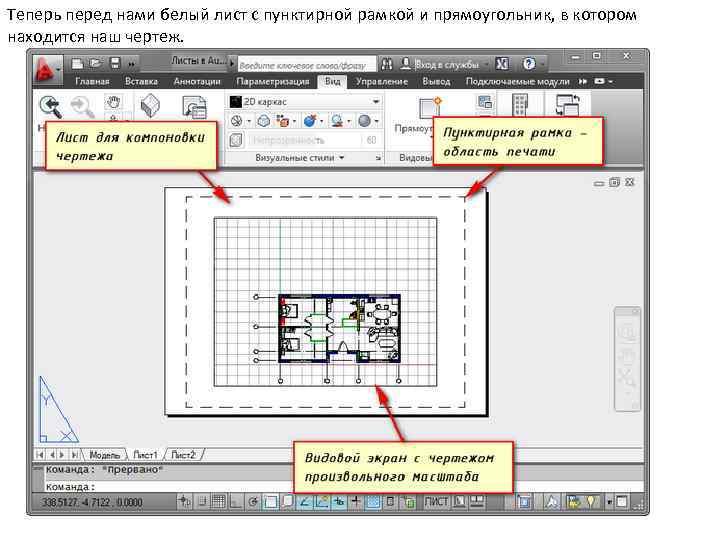Toggle Polar tracking in status bar
This screenshot has height=540, width=720.
pyautogui.click(x=253, y=502)
